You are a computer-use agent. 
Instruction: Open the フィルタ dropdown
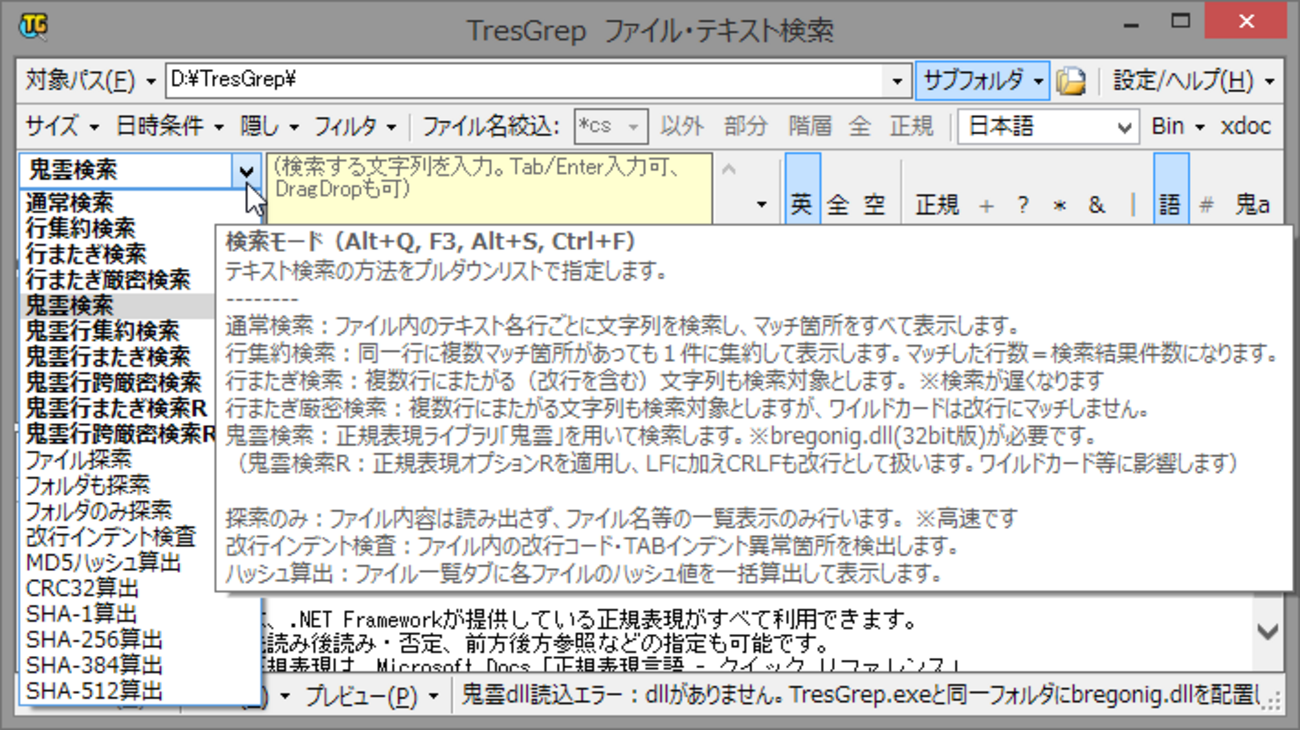coord(355,126)
